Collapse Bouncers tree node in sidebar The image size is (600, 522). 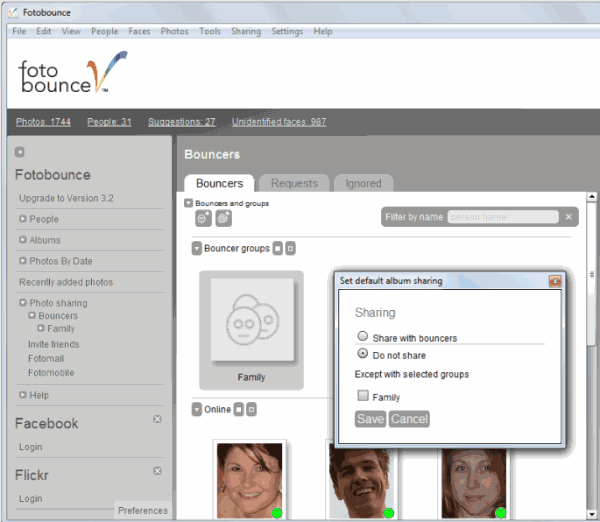[32, 315]
